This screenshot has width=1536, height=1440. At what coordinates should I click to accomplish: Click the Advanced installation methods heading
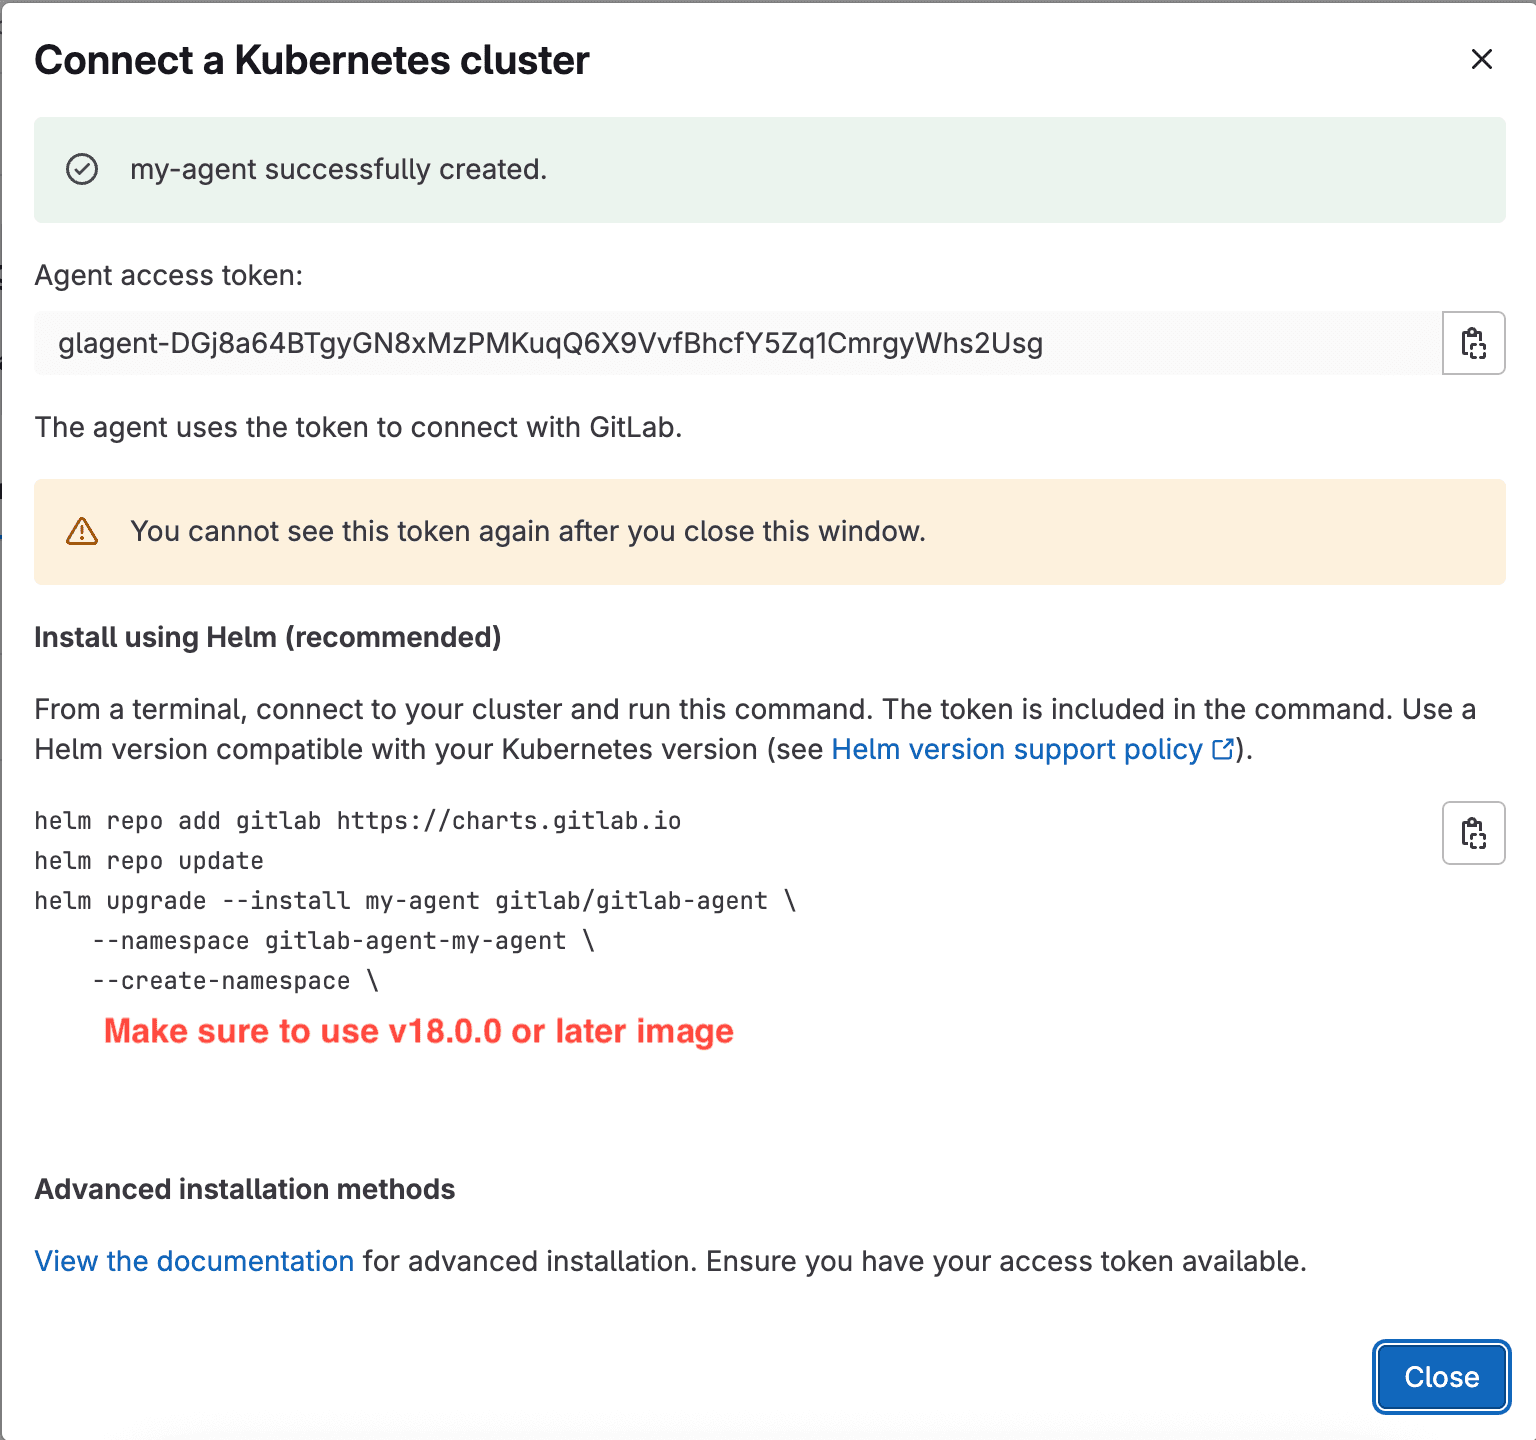[x=244, y=1189]
